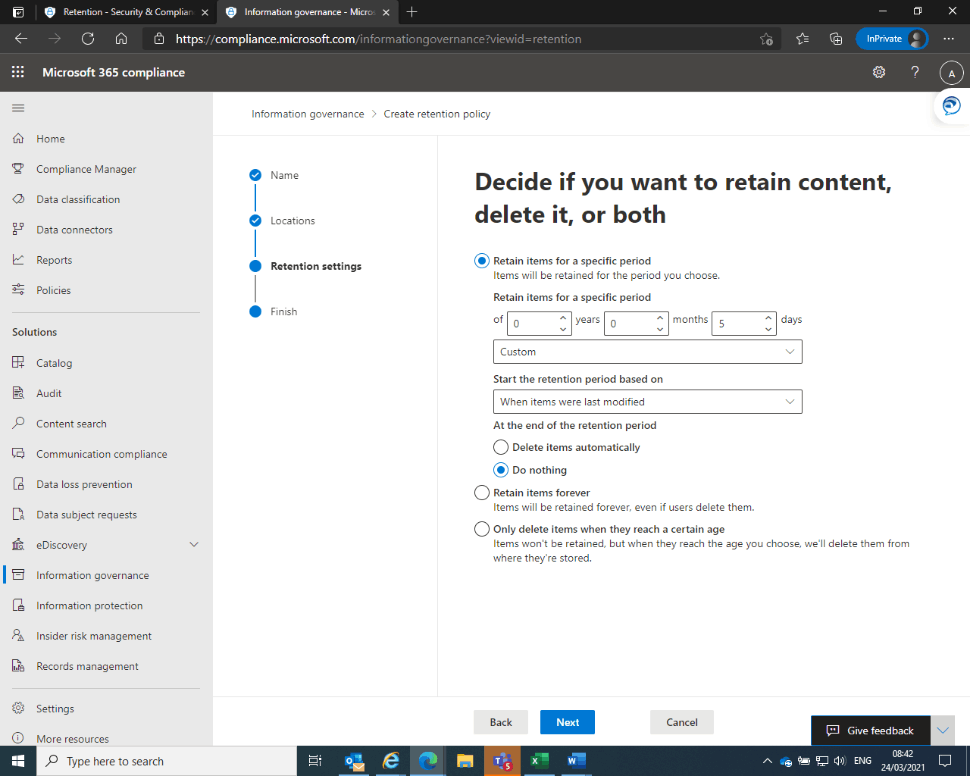The image size is (970, 776).
Task: Select Only delete items when they reach a certain age
Action: coord(482,529)
